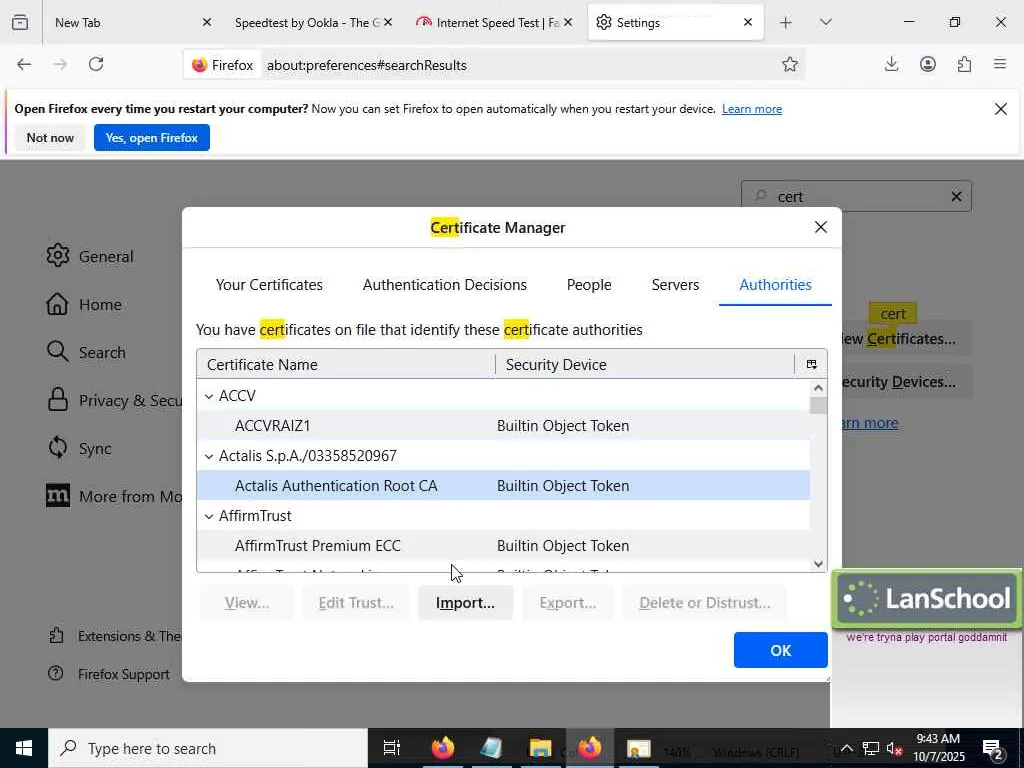Screen dimensions: 1024x768
Task: Collapse the Actalis S.p.A. group
Action: click(x=209, y=456)
